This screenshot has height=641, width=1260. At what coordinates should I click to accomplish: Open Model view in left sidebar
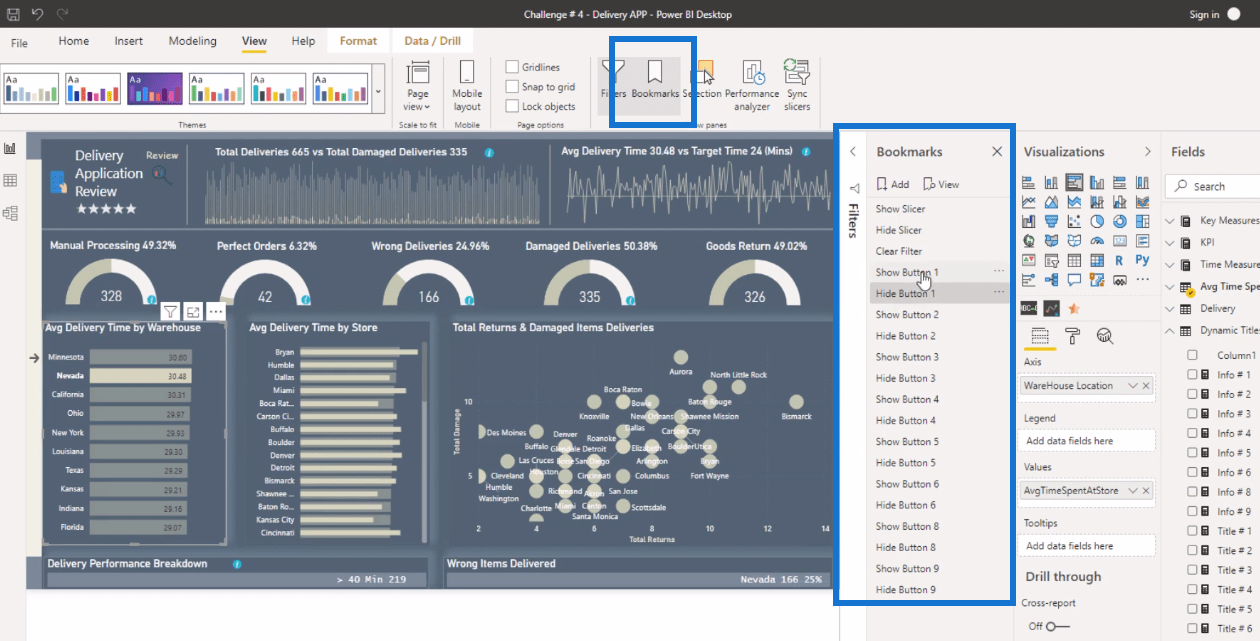11,213
